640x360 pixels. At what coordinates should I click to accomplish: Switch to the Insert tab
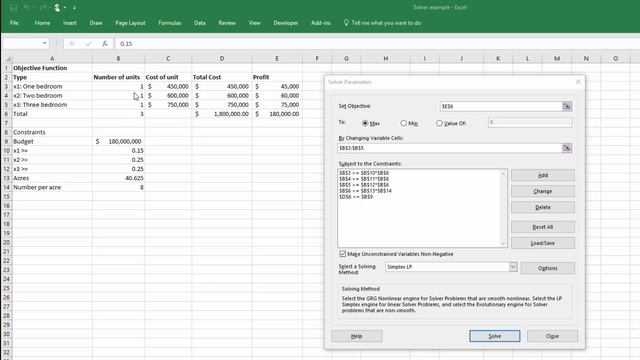click(70, 23)
